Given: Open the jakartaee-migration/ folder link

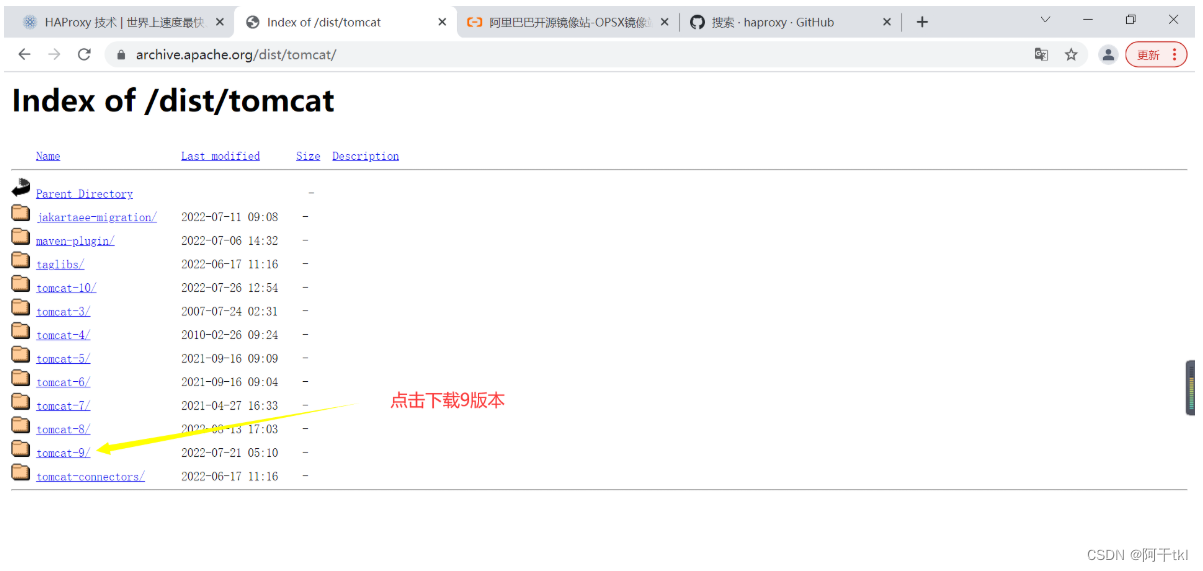Looking at the screenshot, I should point(96,217).
